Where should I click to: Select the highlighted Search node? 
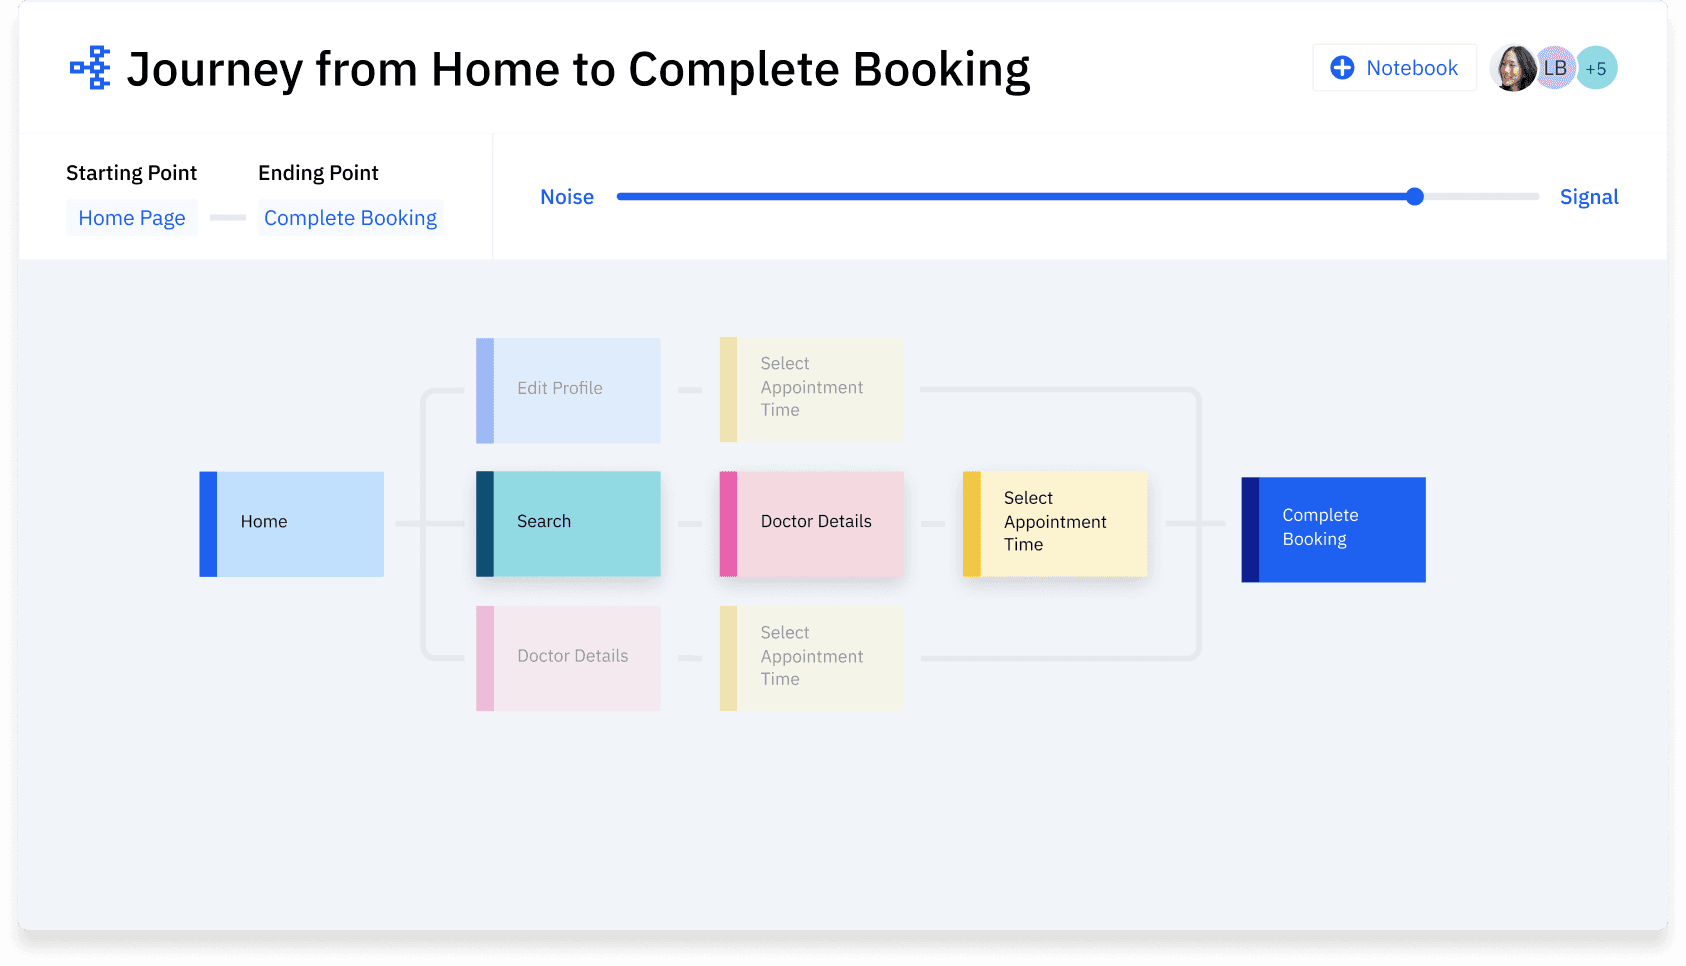(568, 523)
